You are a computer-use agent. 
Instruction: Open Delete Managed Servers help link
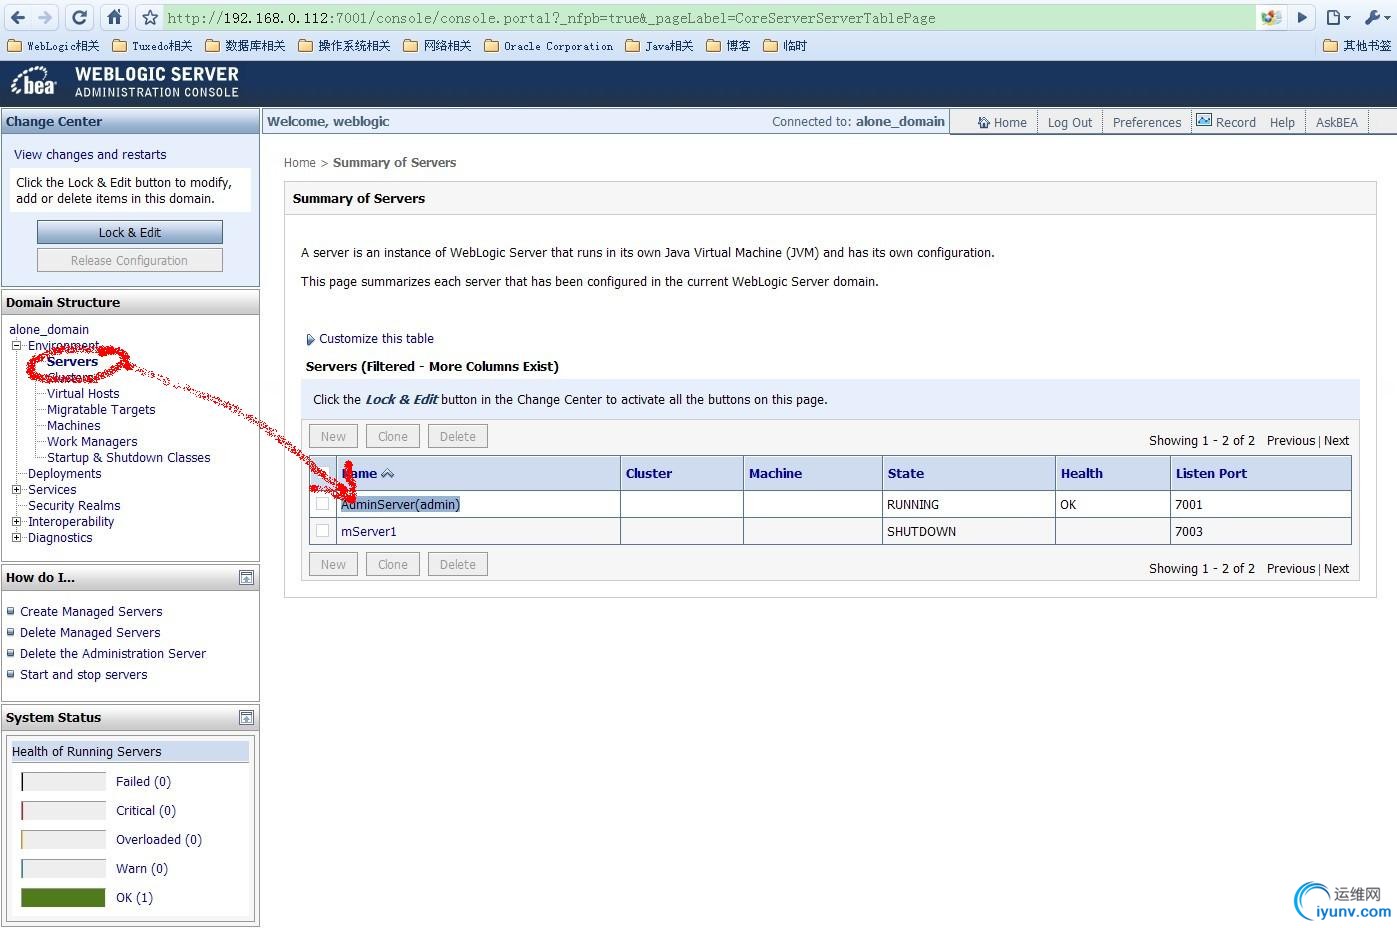tap(90, 633)
